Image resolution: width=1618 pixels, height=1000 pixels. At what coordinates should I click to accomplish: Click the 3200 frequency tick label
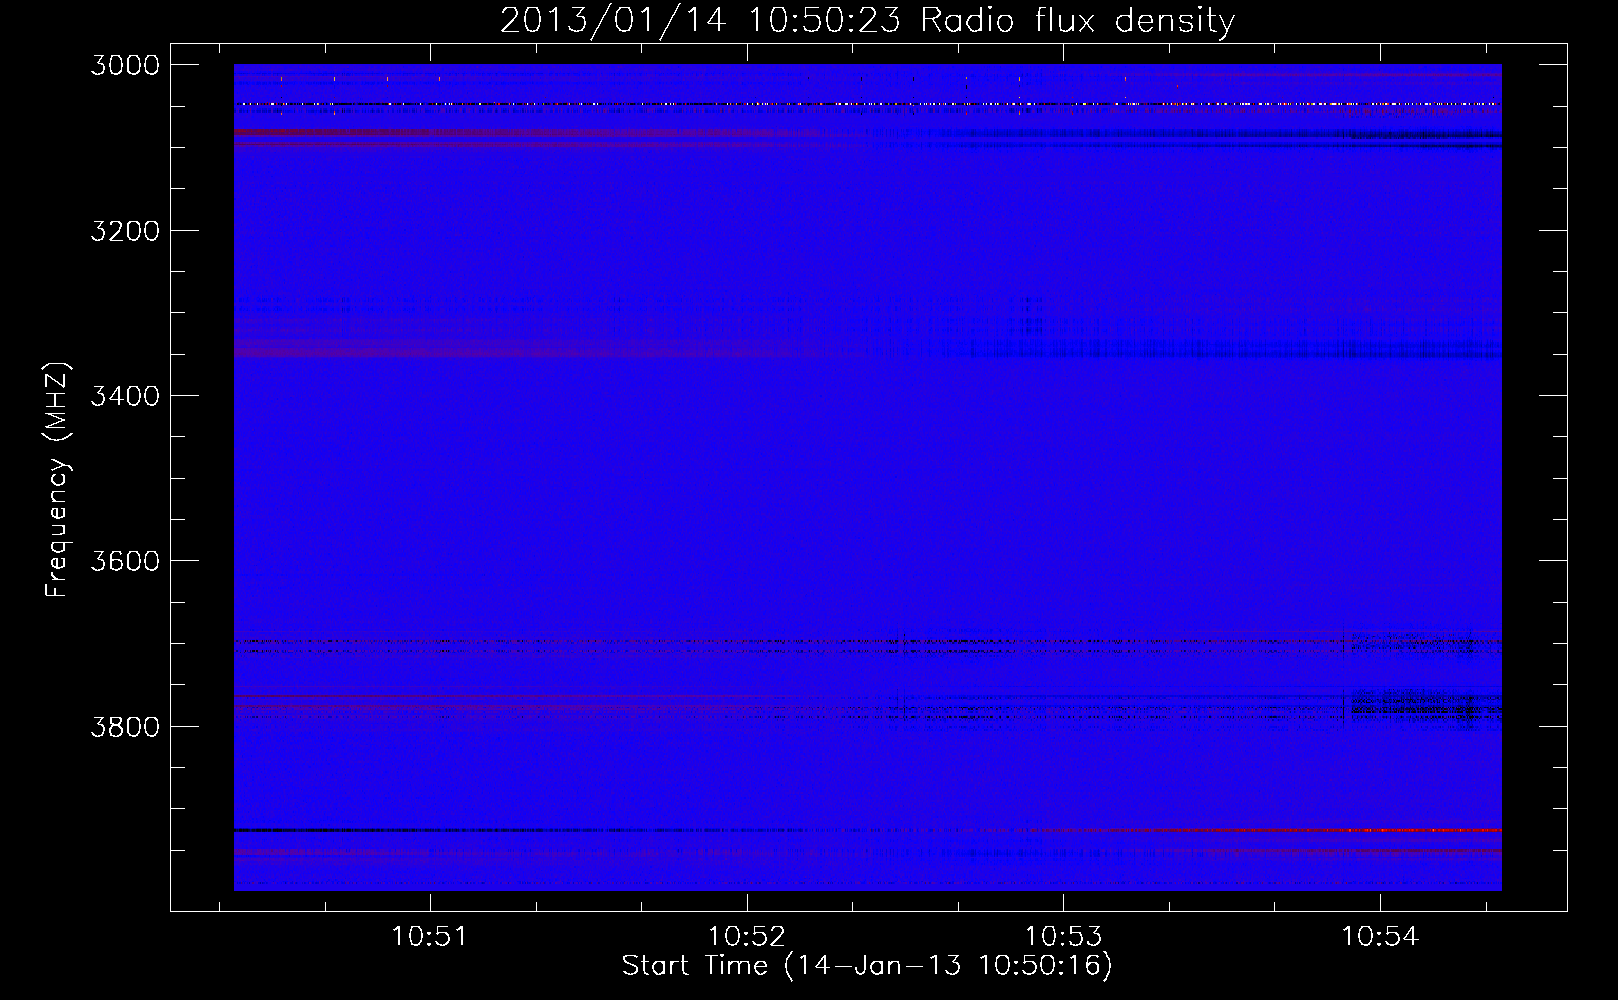pyautogui.click(x=125, y=231)
